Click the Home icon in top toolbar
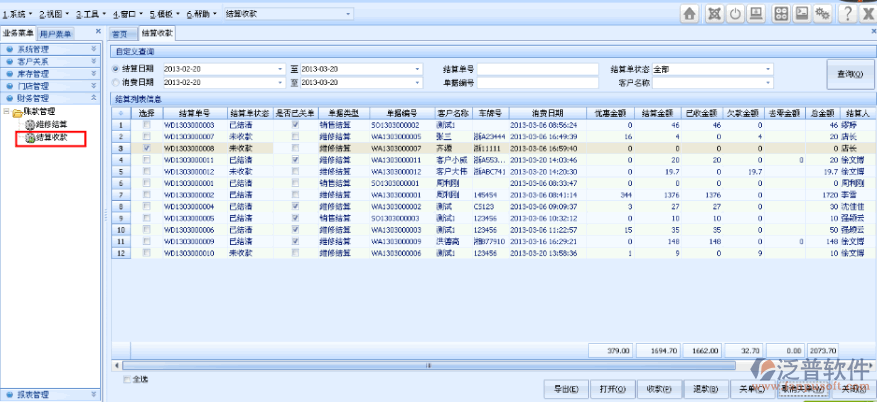The image size is (880, 402). pos(690,14)
